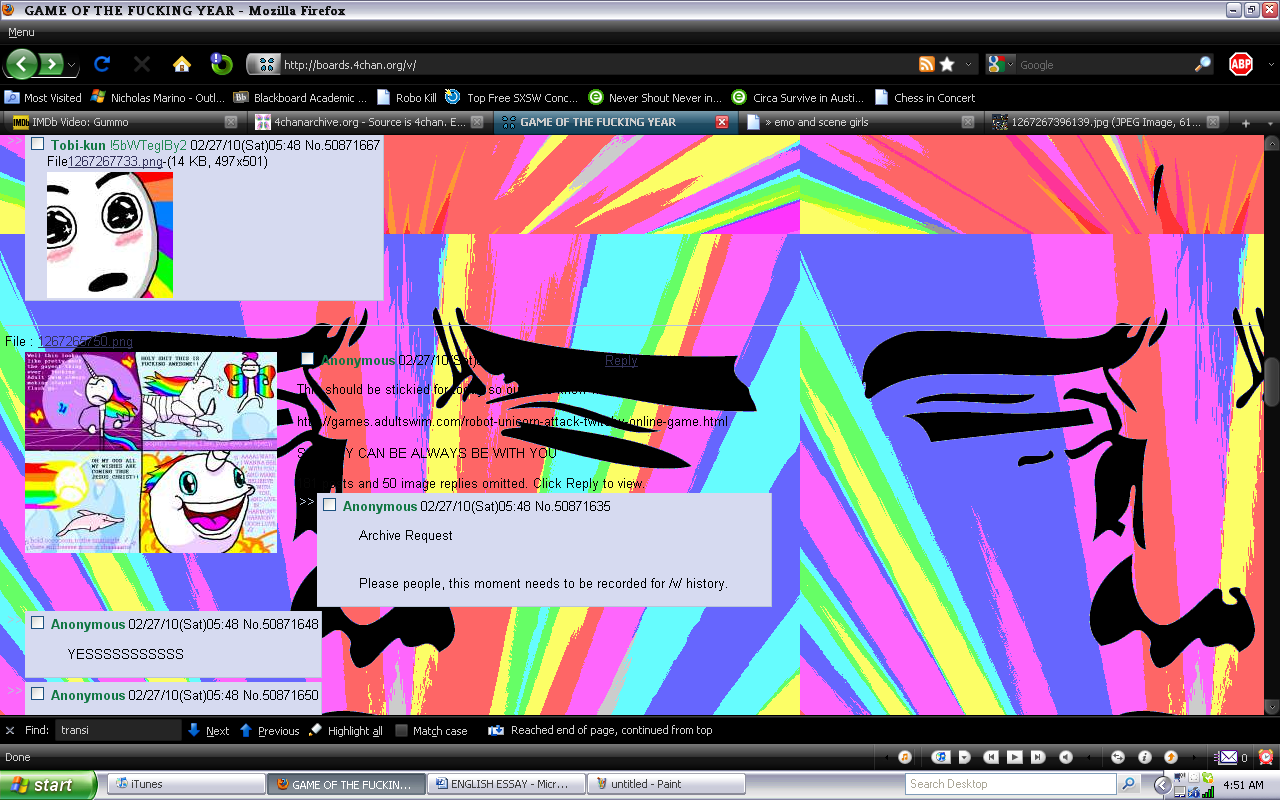Viewport: 1280px width, 800px height.
Task: Open the Robo Kill bookmark
Action: (x=406, y=98)
